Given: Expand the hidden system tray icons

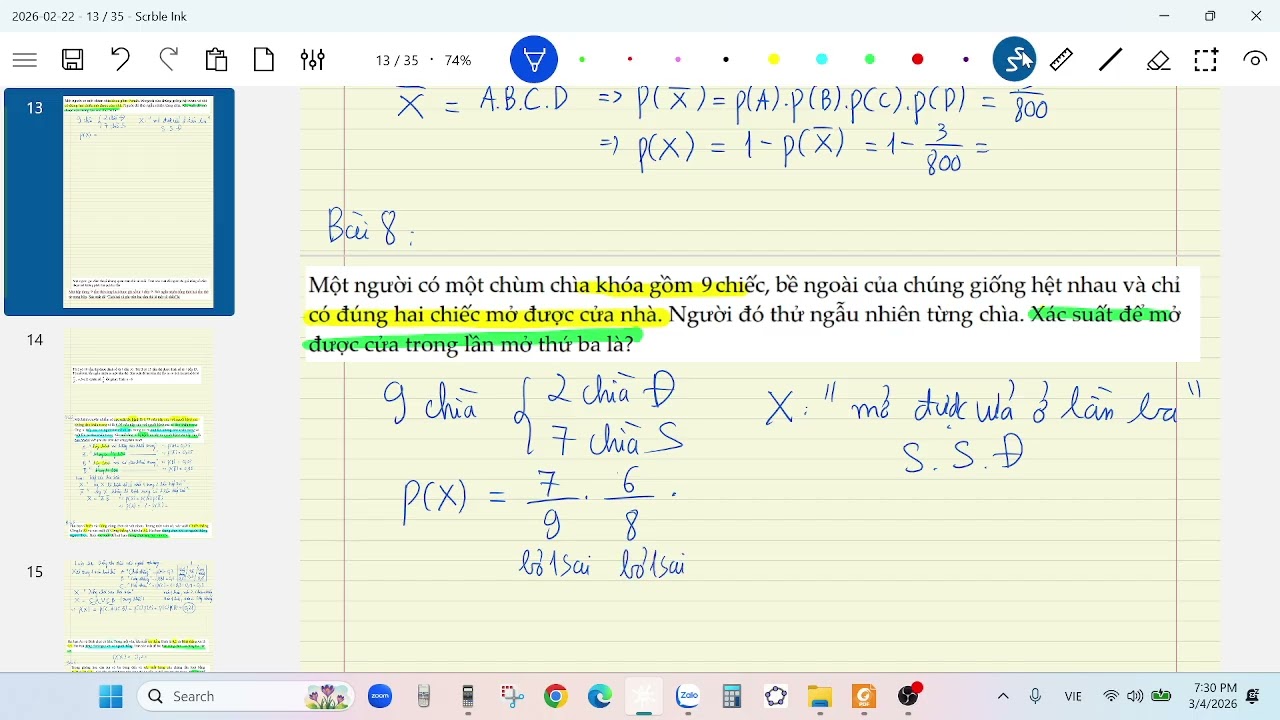Looking at the screenshot, I should tap(1003, 696).
